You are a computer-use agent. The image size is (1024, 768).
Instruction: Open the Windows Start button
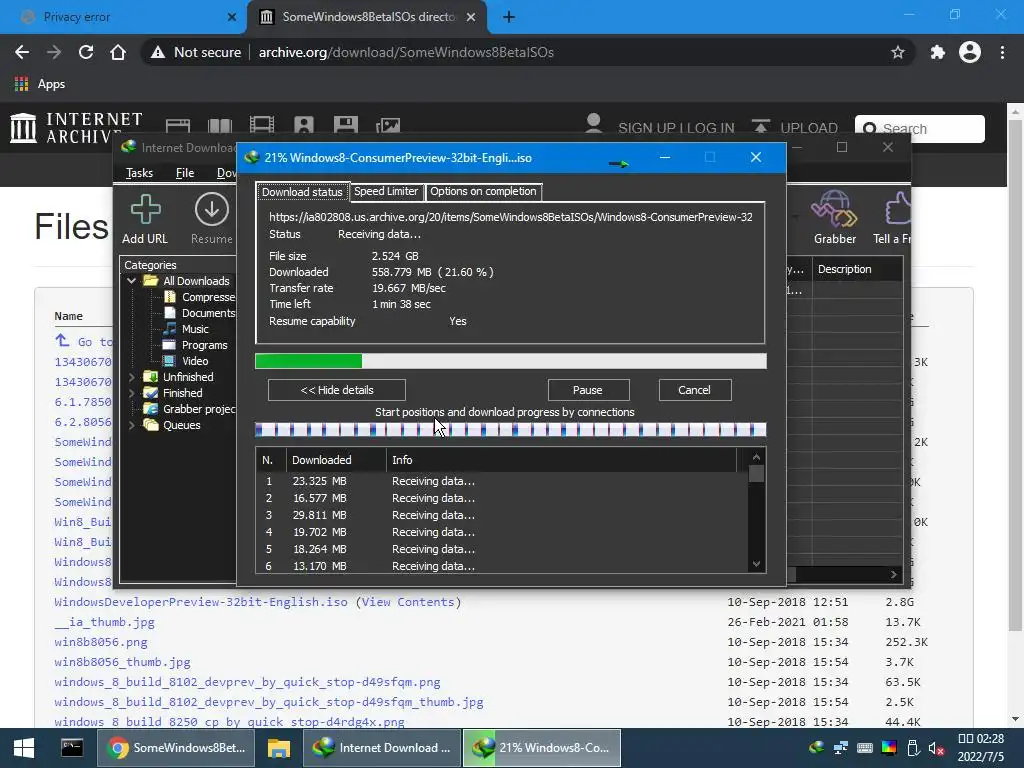24,748
